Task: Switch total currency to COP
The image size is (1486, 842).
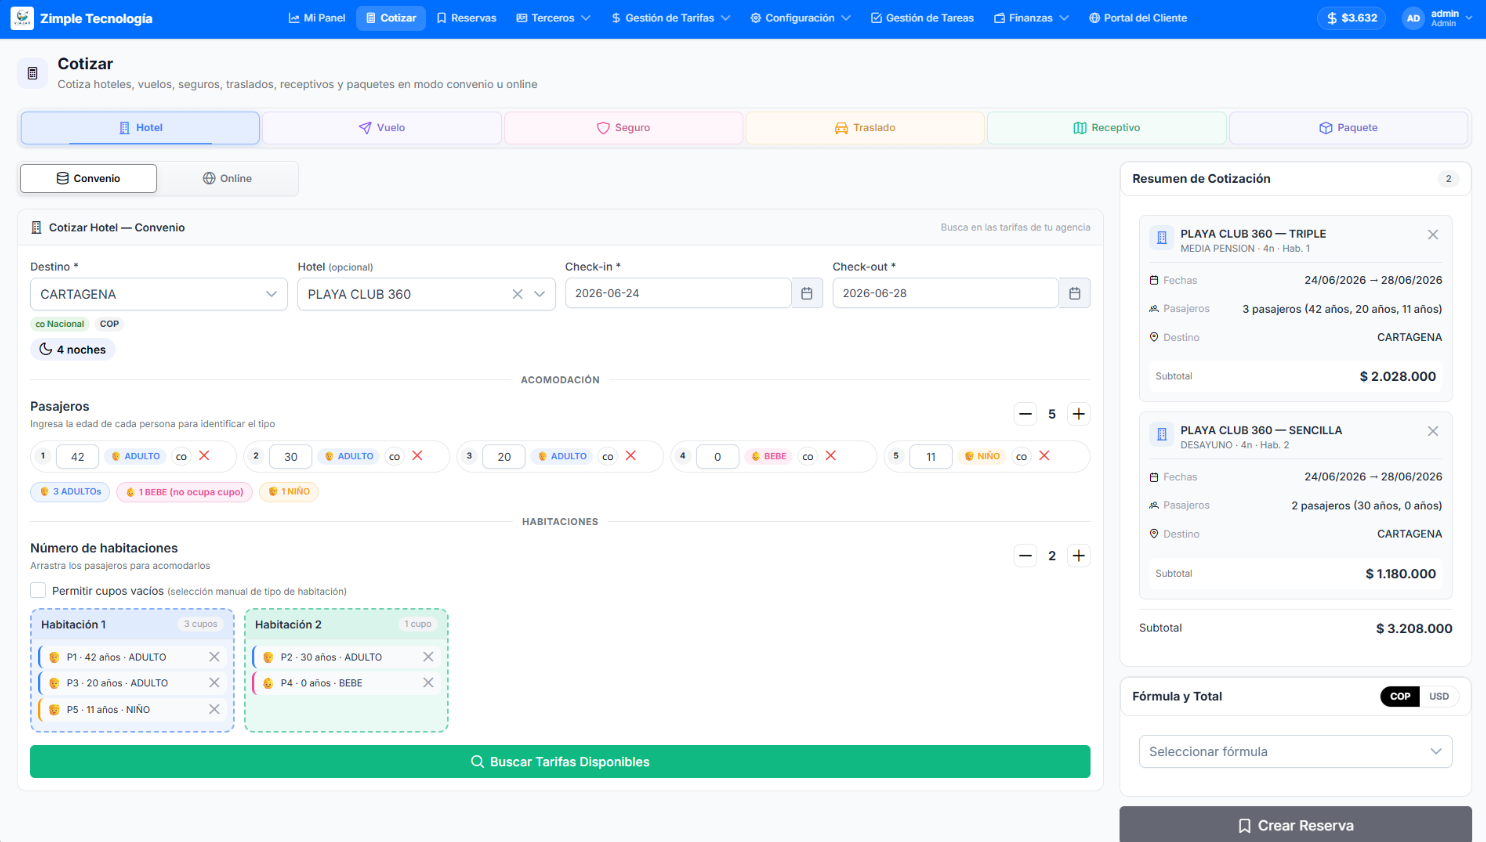Action: [1400, 697]
